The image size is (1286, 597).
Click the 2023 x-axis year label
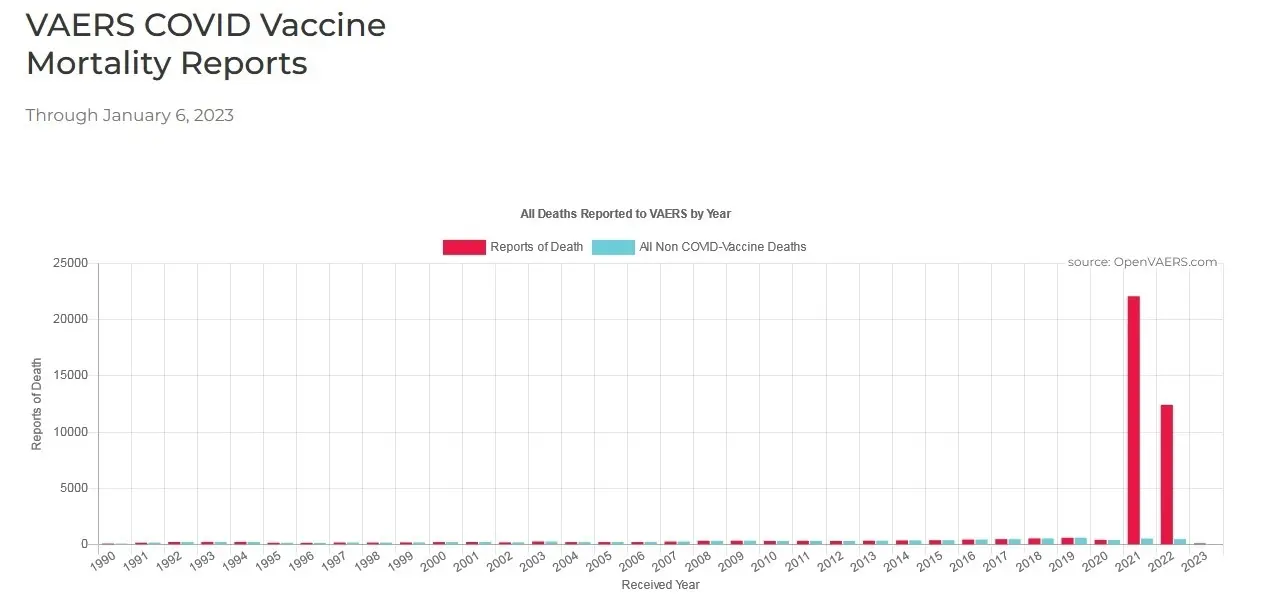pyautogui.click(x=1194, y=562)
